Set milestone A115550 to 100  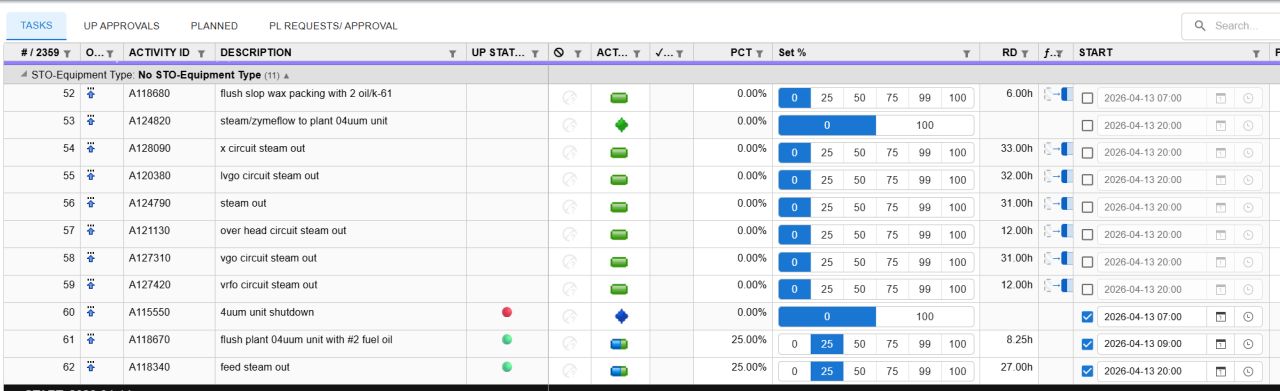(x=925, y=316)
